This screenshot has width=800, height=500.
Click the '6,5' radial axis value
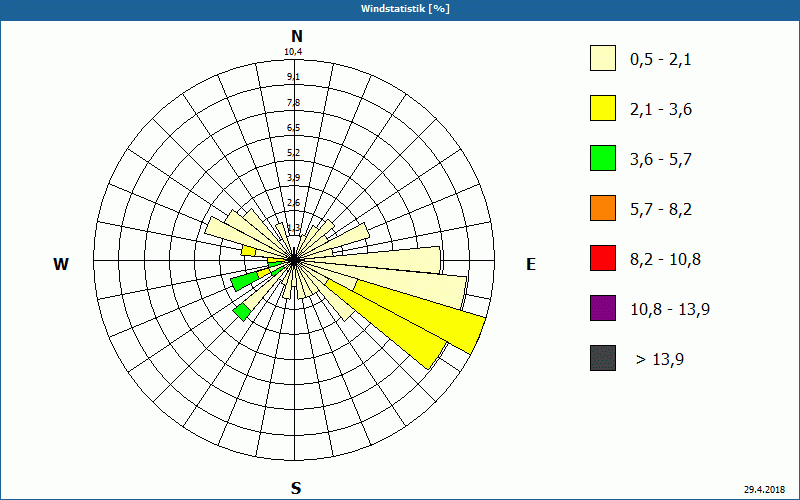(x=293, y=128)
